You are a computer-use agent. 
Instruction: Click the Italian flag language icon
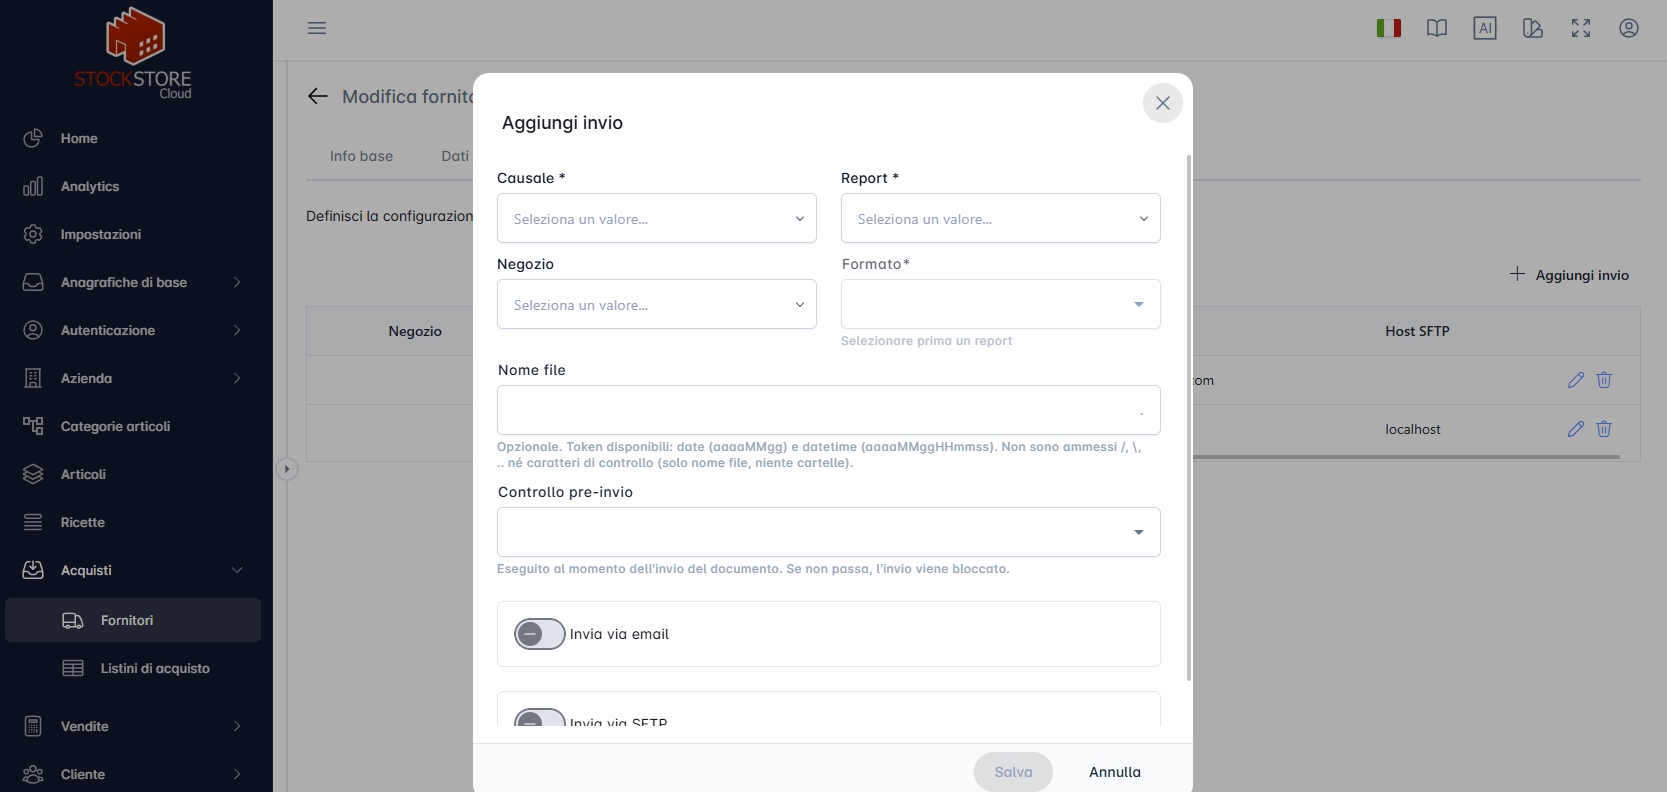point(1388,28)
